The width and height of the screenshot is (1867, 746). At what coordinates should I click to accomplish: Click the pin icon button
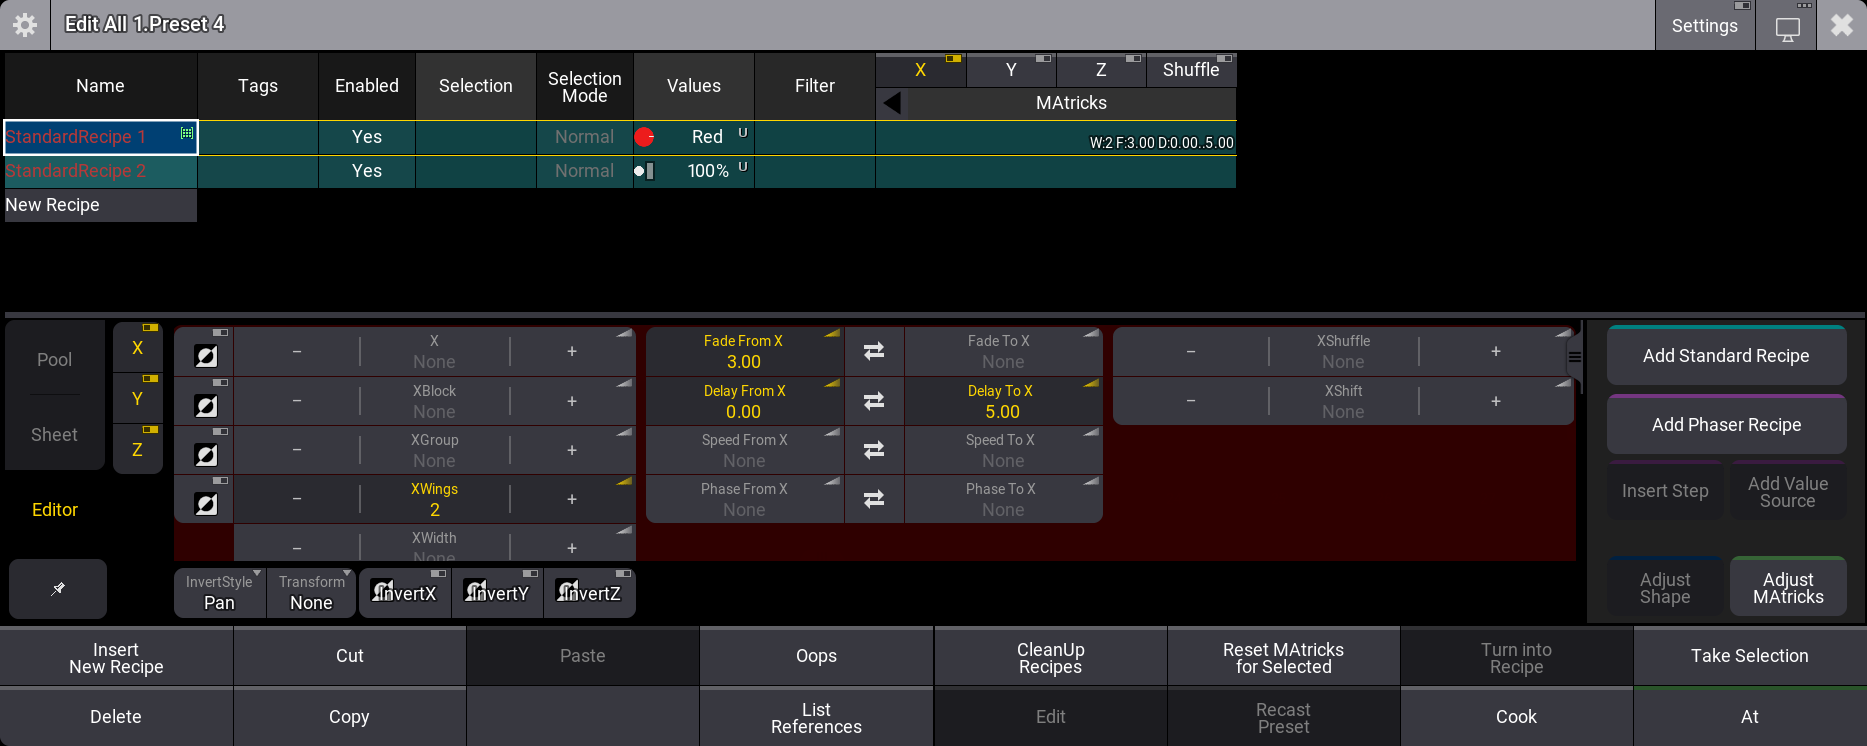[x=58, y=589]
